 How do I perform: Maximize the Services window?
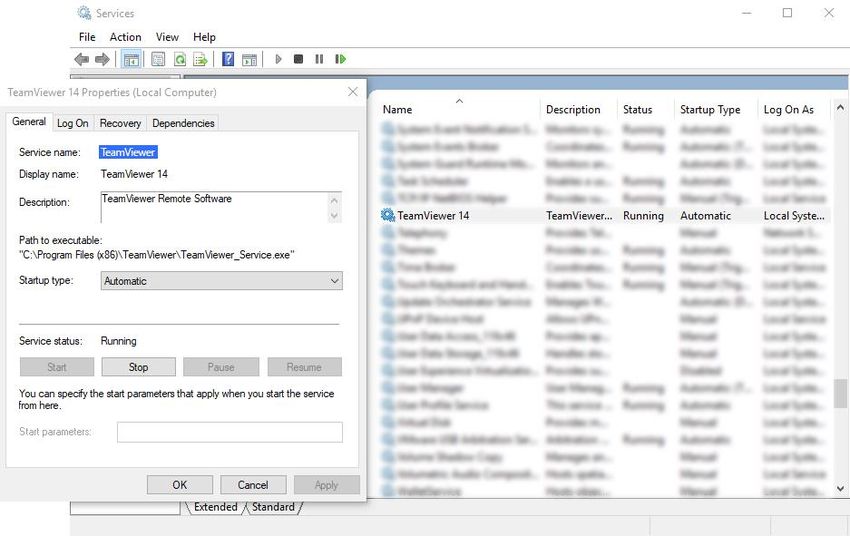tap(787, 12)
